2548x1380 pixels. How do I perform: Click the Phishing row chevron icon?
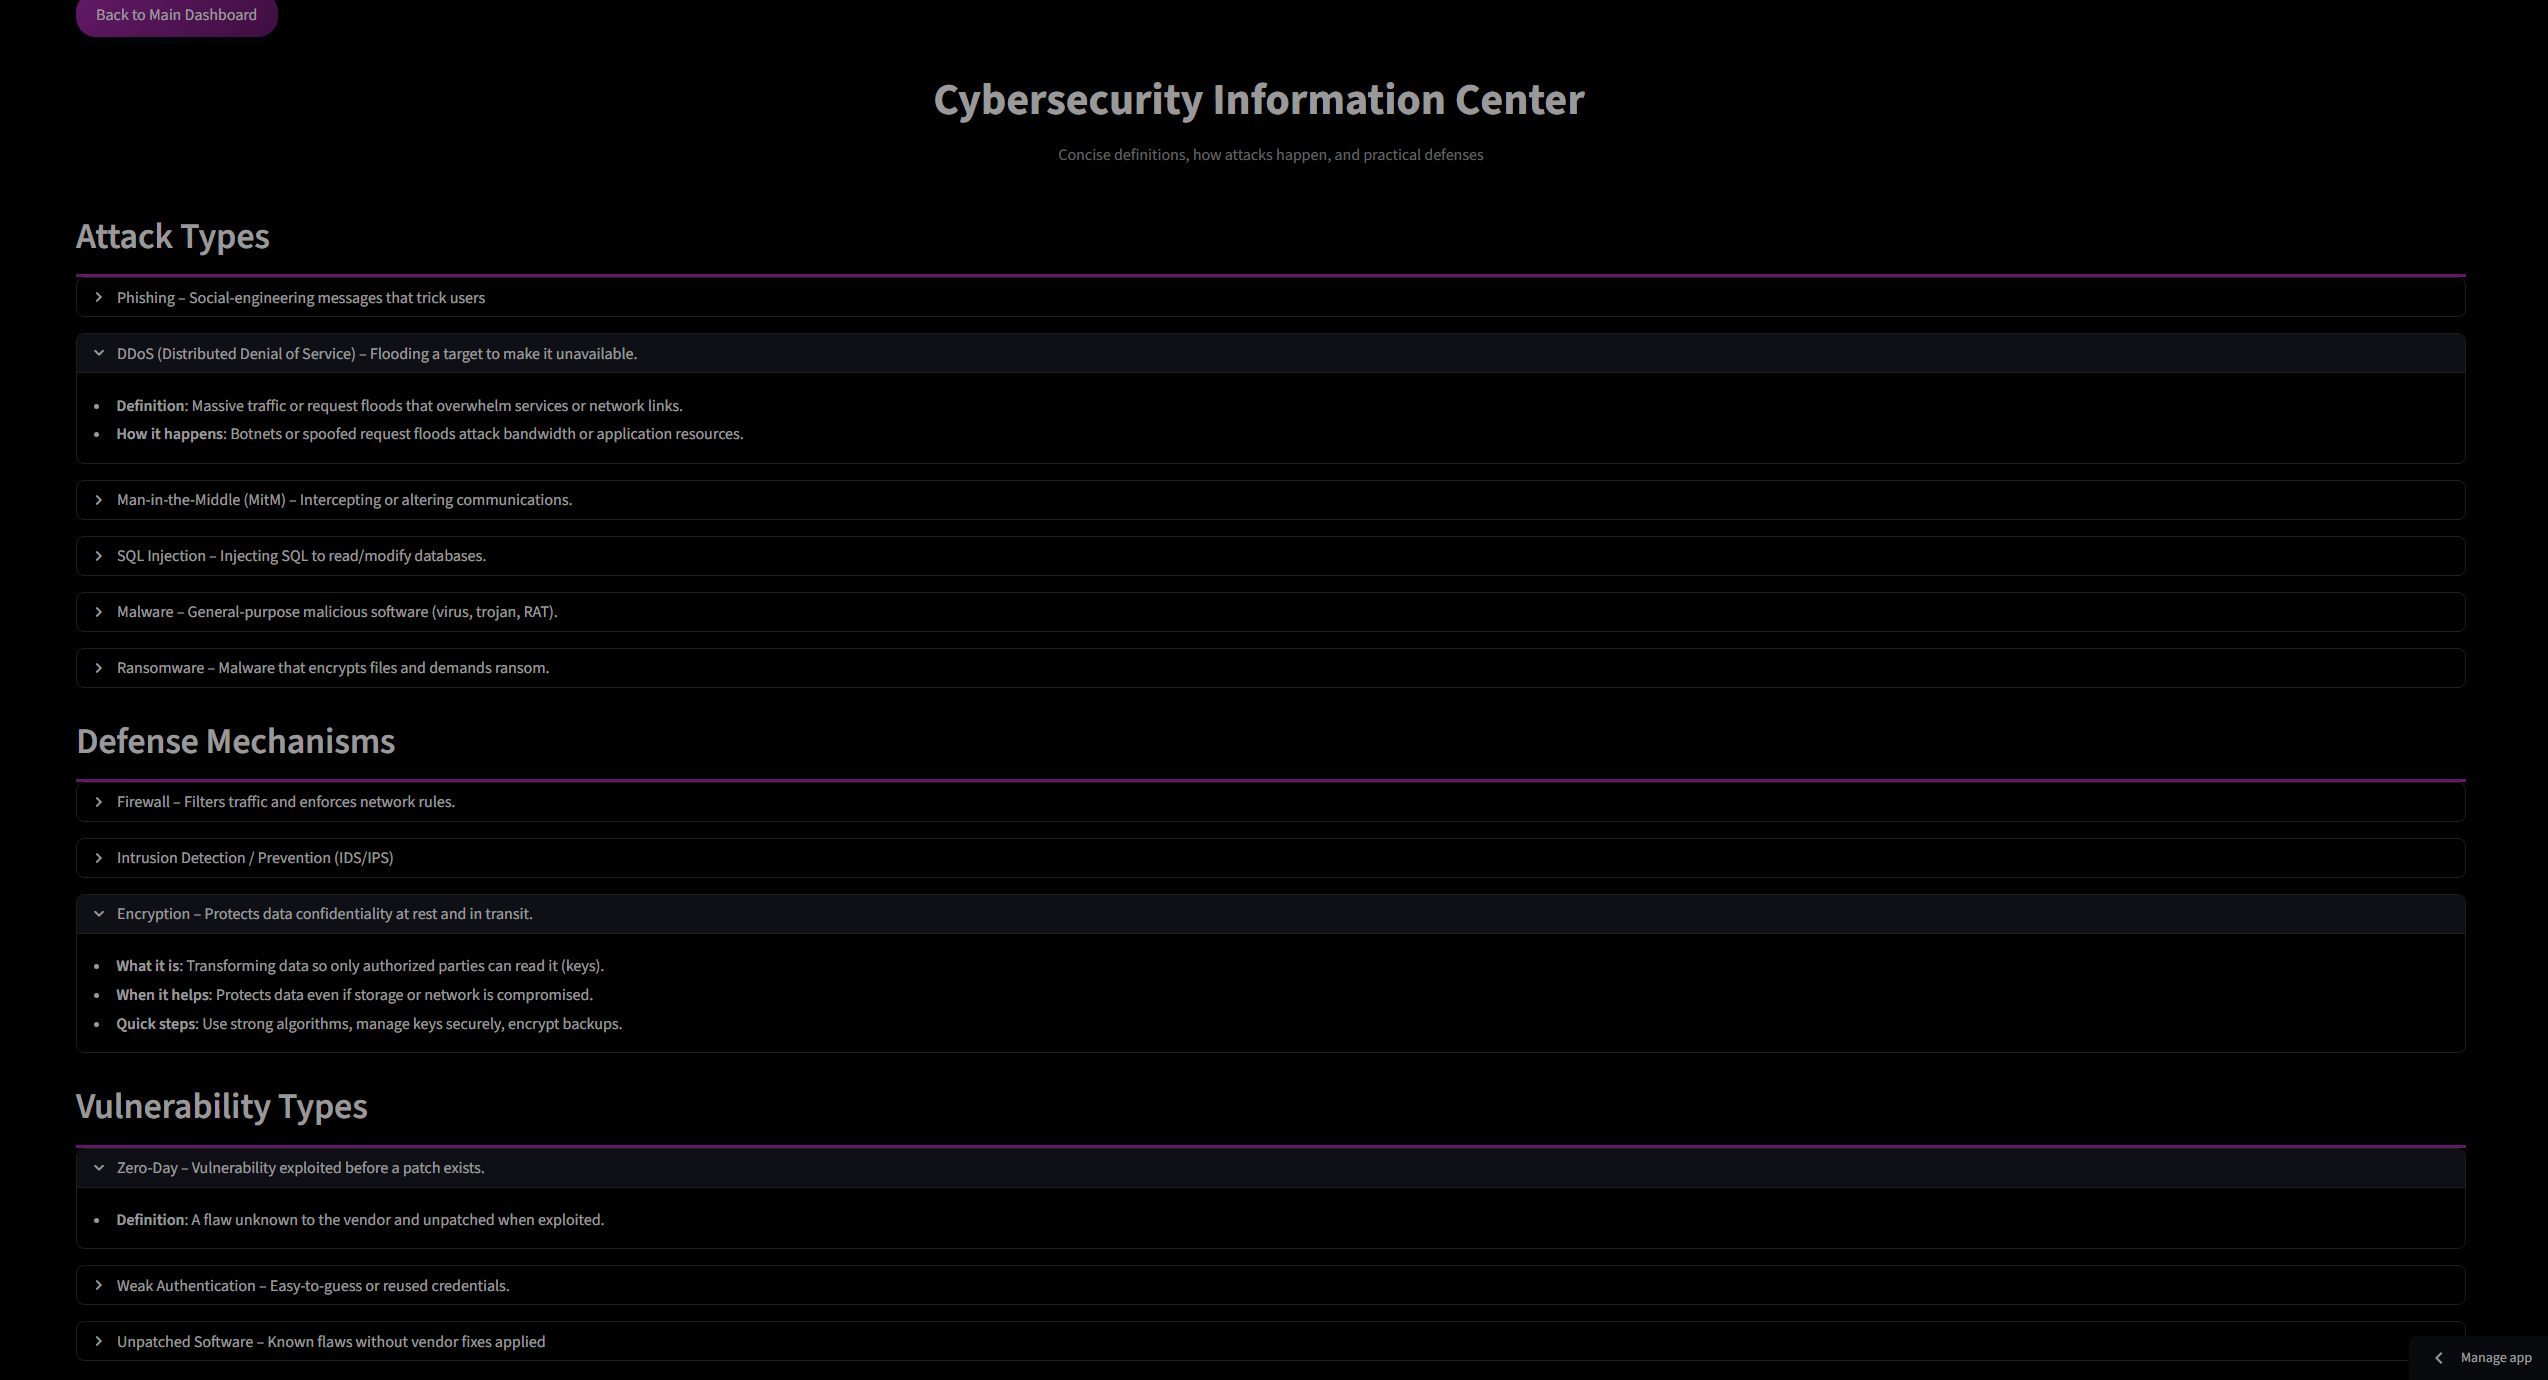pos(99,298)
